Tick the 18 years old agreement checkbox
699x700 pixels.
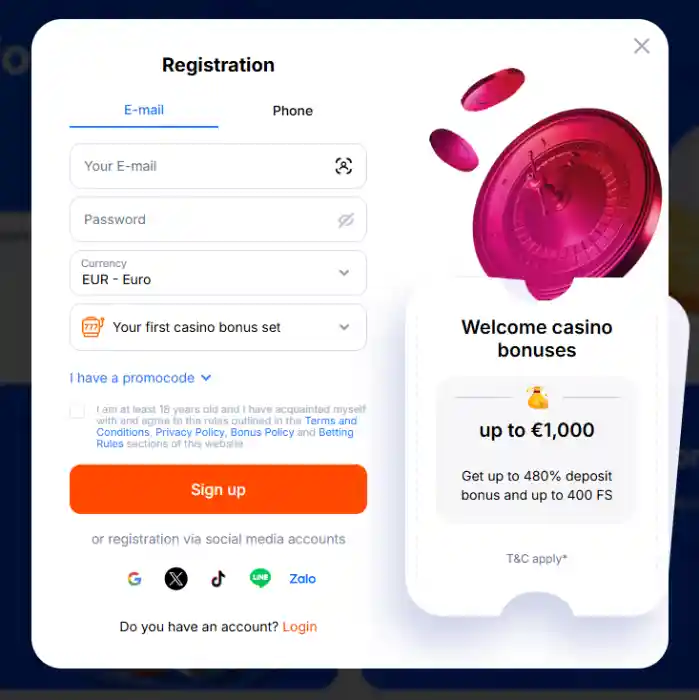click(x=77, y=410)
